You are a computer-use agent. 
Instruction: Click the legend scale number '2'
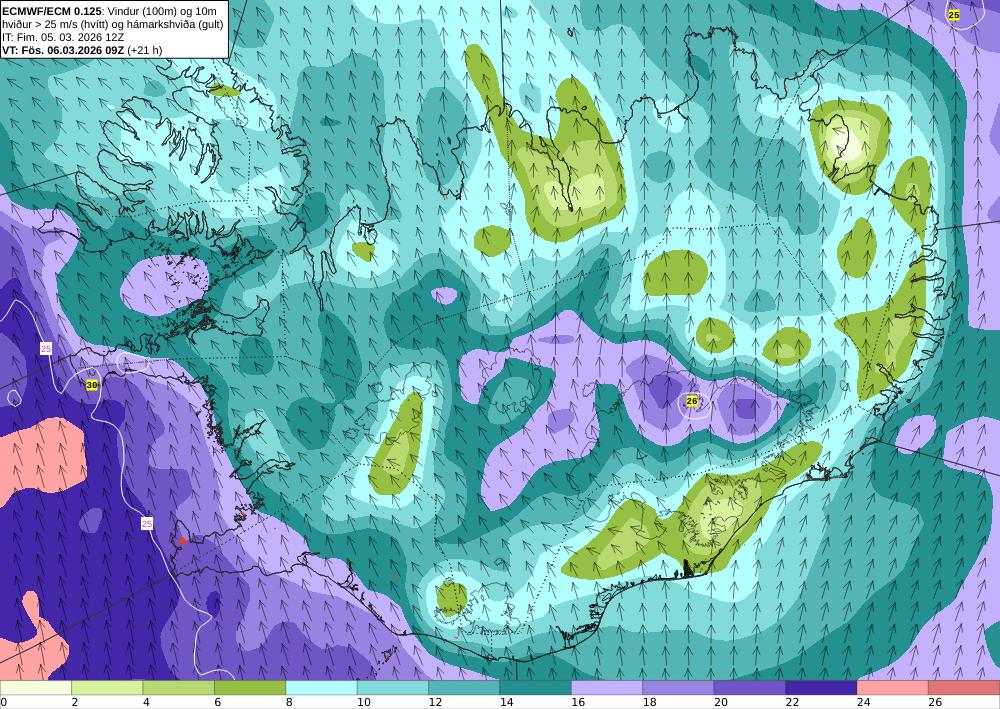pyautogui.click(x=75, y=702)
